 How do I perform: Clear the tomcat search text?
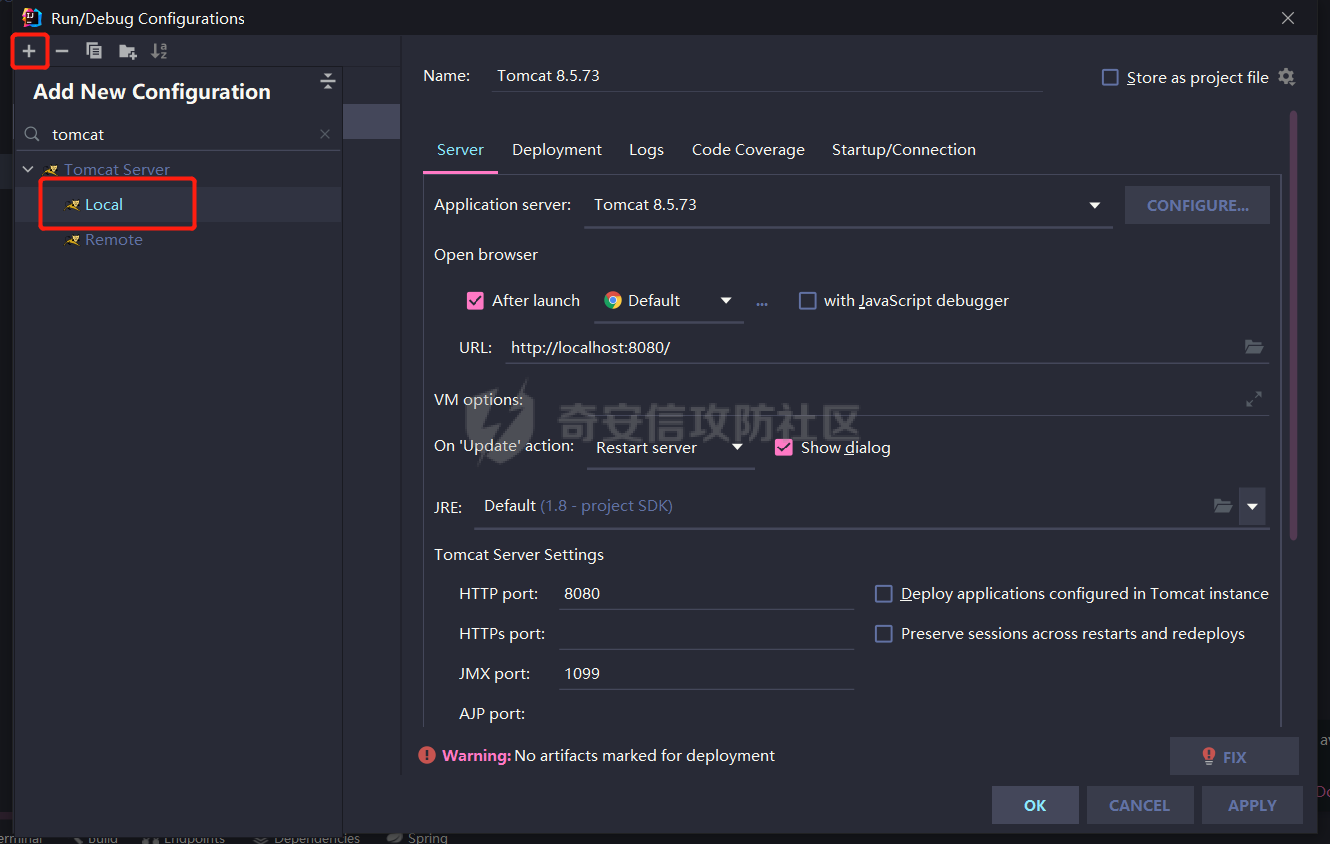click(325, 134)
